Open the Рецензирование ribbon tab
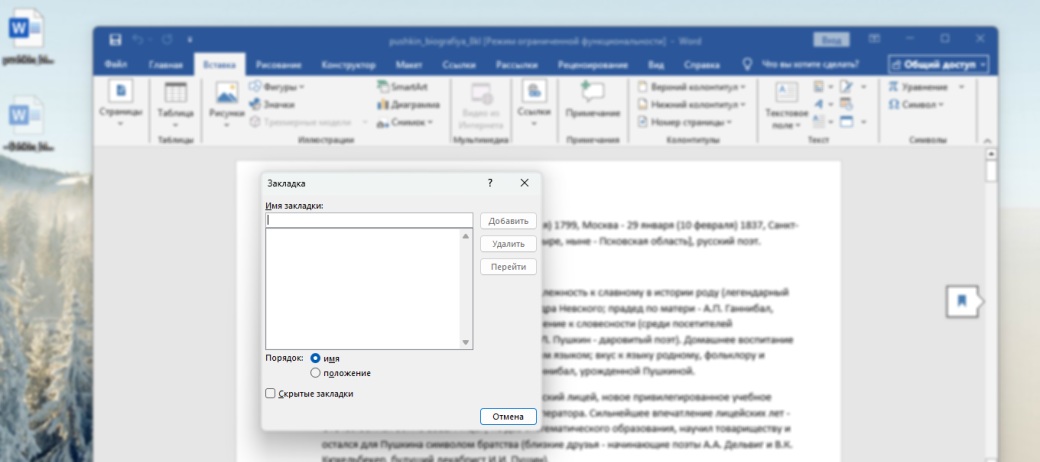The width and height of the screenshot is (1040, 462). (x=593, y=65)
